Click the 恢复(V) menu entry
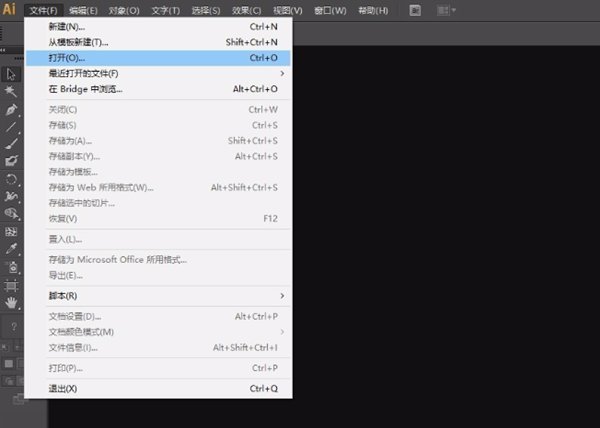Viewport: 600px width, 428px height. (158, 218)
